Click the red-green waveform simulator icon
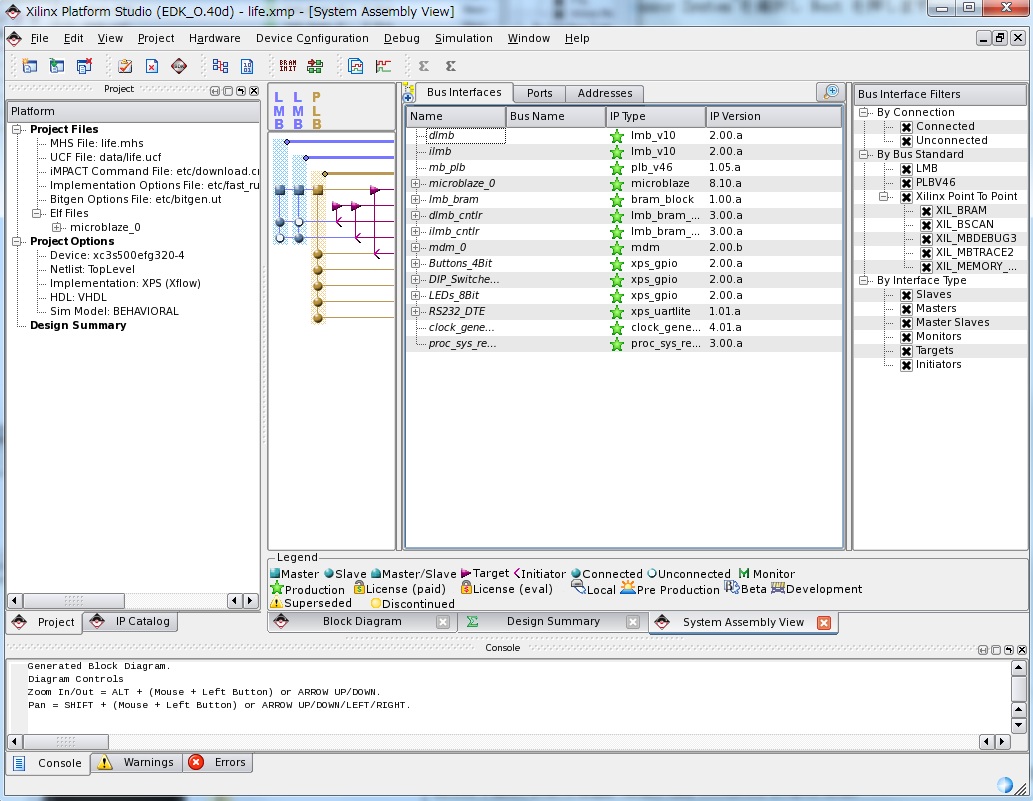Screen dimensions: 1033x801 (383, 66)
